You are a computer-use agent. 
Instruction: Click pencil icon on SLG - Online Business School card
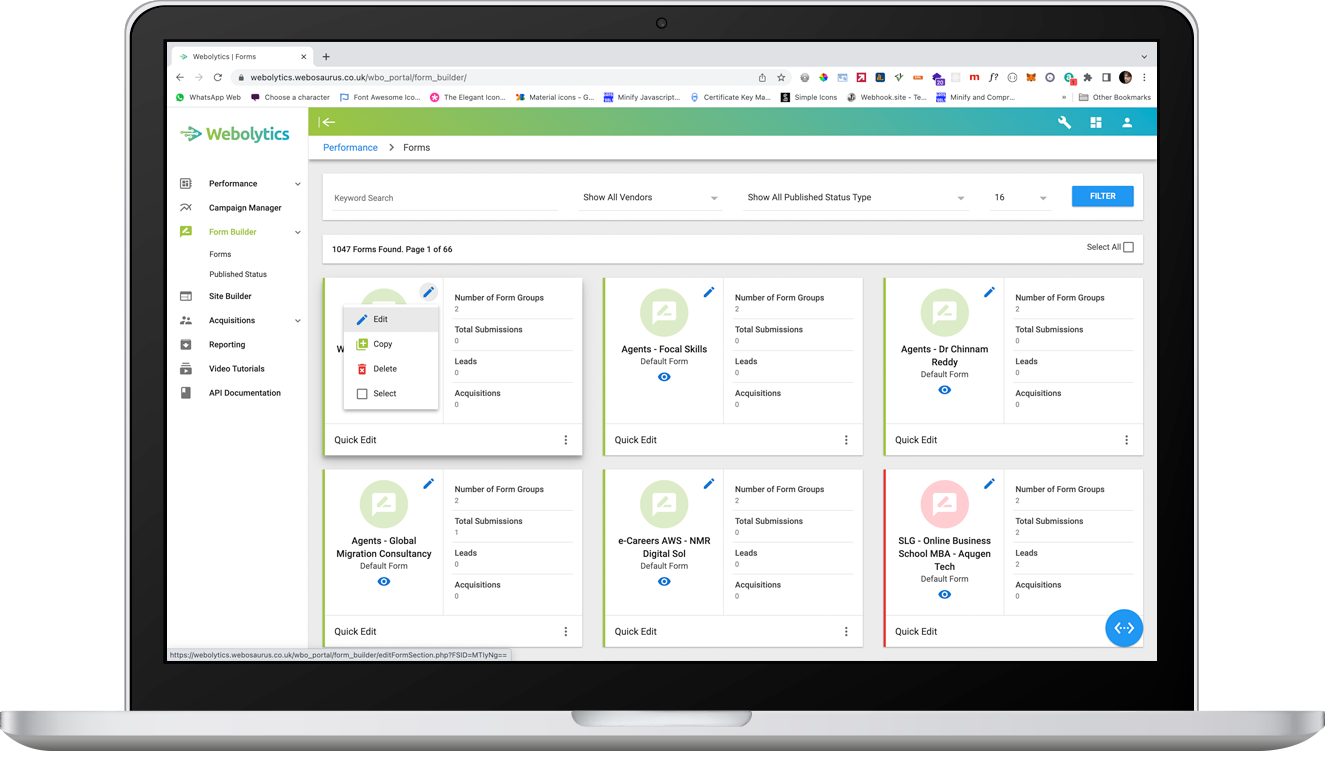click(x=989, y=484)
